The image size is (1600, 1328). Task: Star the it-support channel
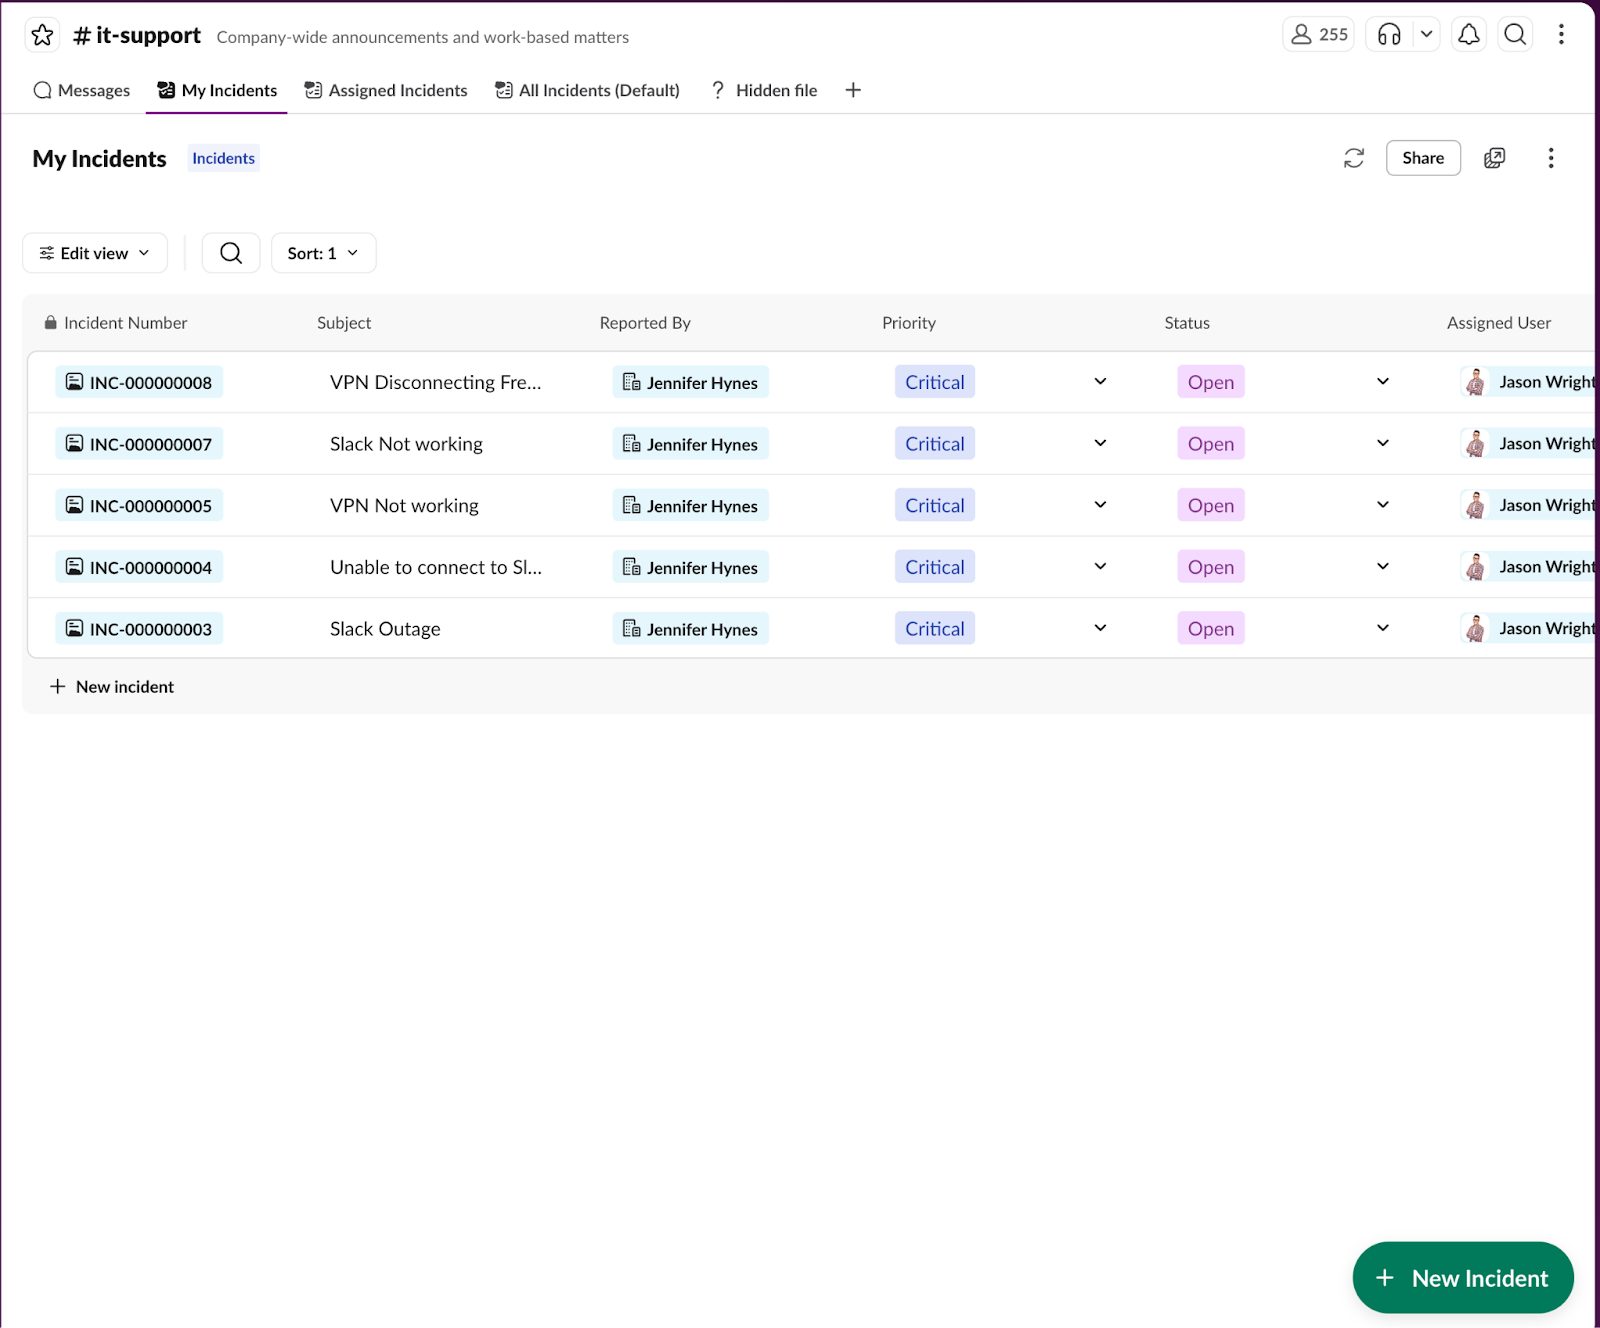tap(42, 34)
